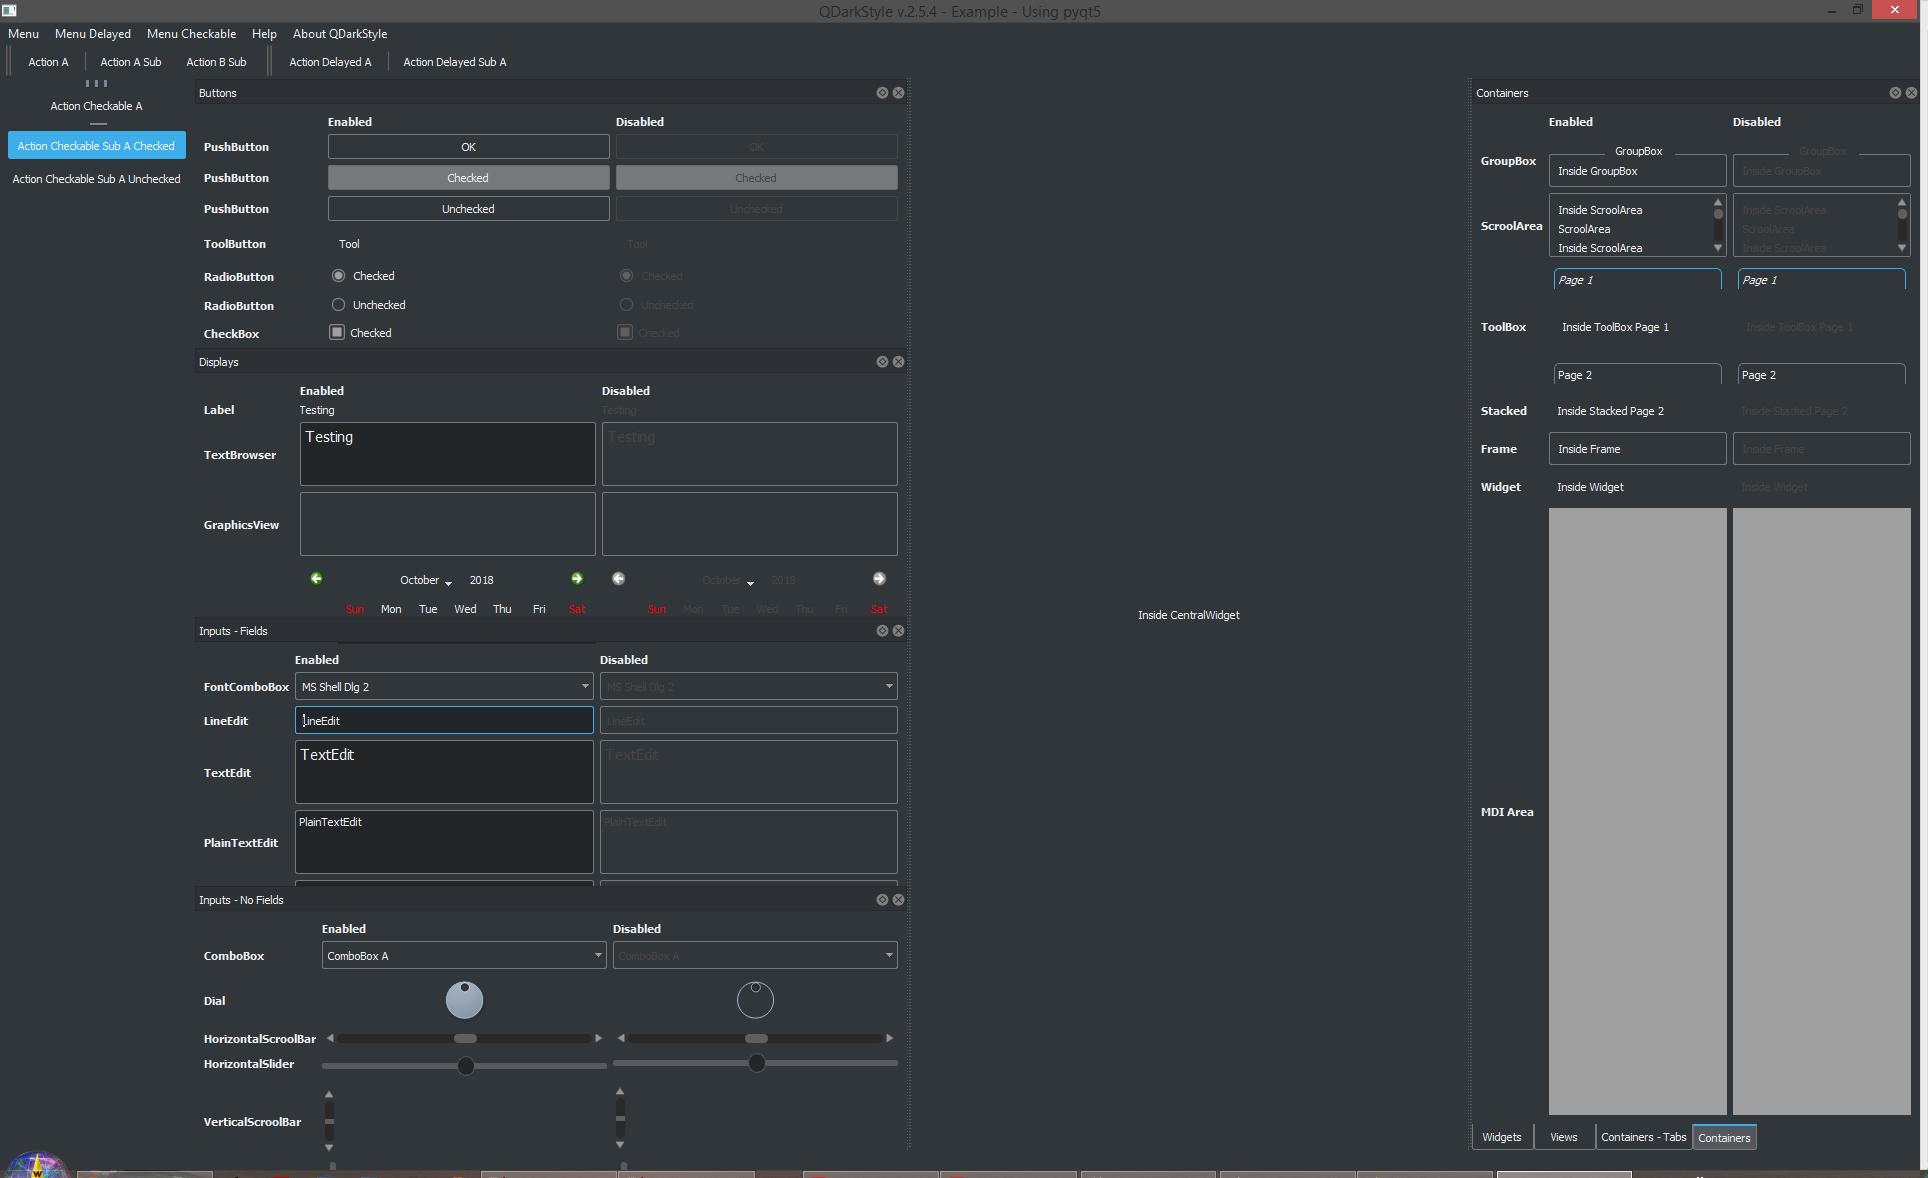Go to previous month in enabled calendar
This screenshot has width=1928, height=1178.
point(317,579)
